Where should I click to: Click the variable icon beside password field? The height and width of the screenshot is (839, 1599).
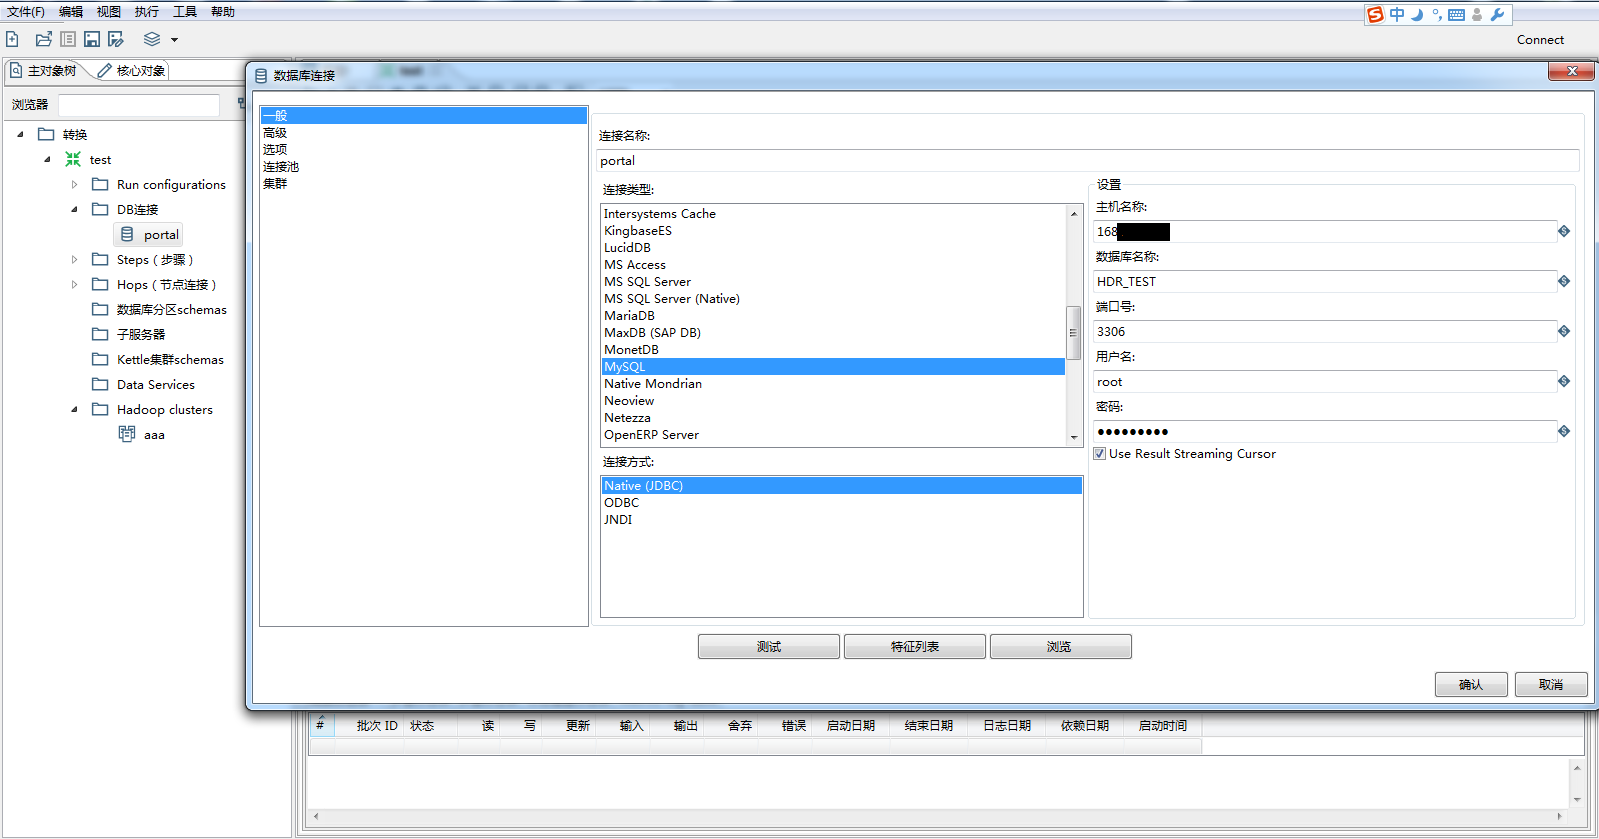point(1564,431)
